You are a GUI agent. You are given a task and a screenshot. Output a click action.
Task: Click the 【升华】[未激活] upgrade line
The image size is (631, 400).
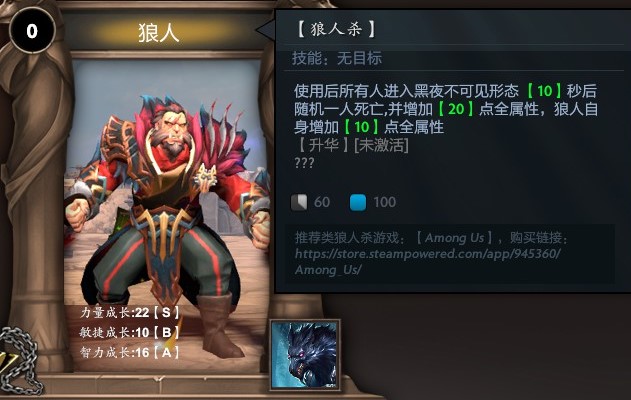(352, 145)
